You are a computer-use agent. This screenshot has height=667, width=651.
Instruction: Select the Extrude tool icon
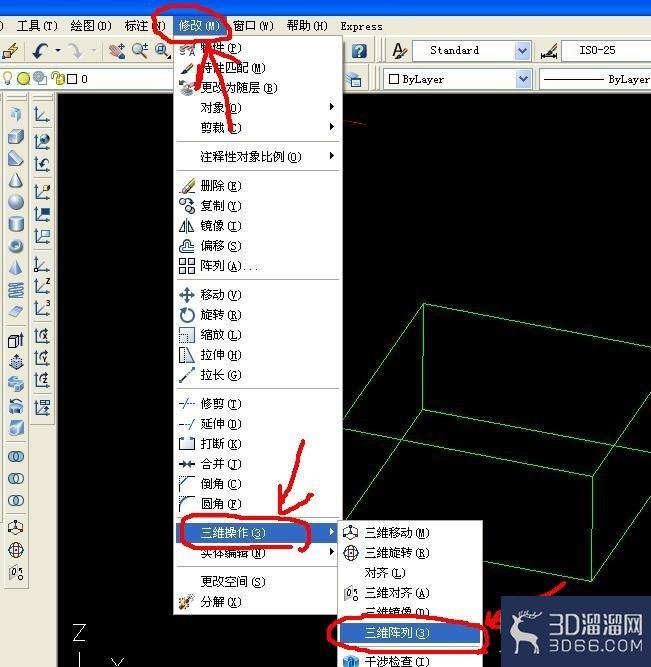pos(16,341)
